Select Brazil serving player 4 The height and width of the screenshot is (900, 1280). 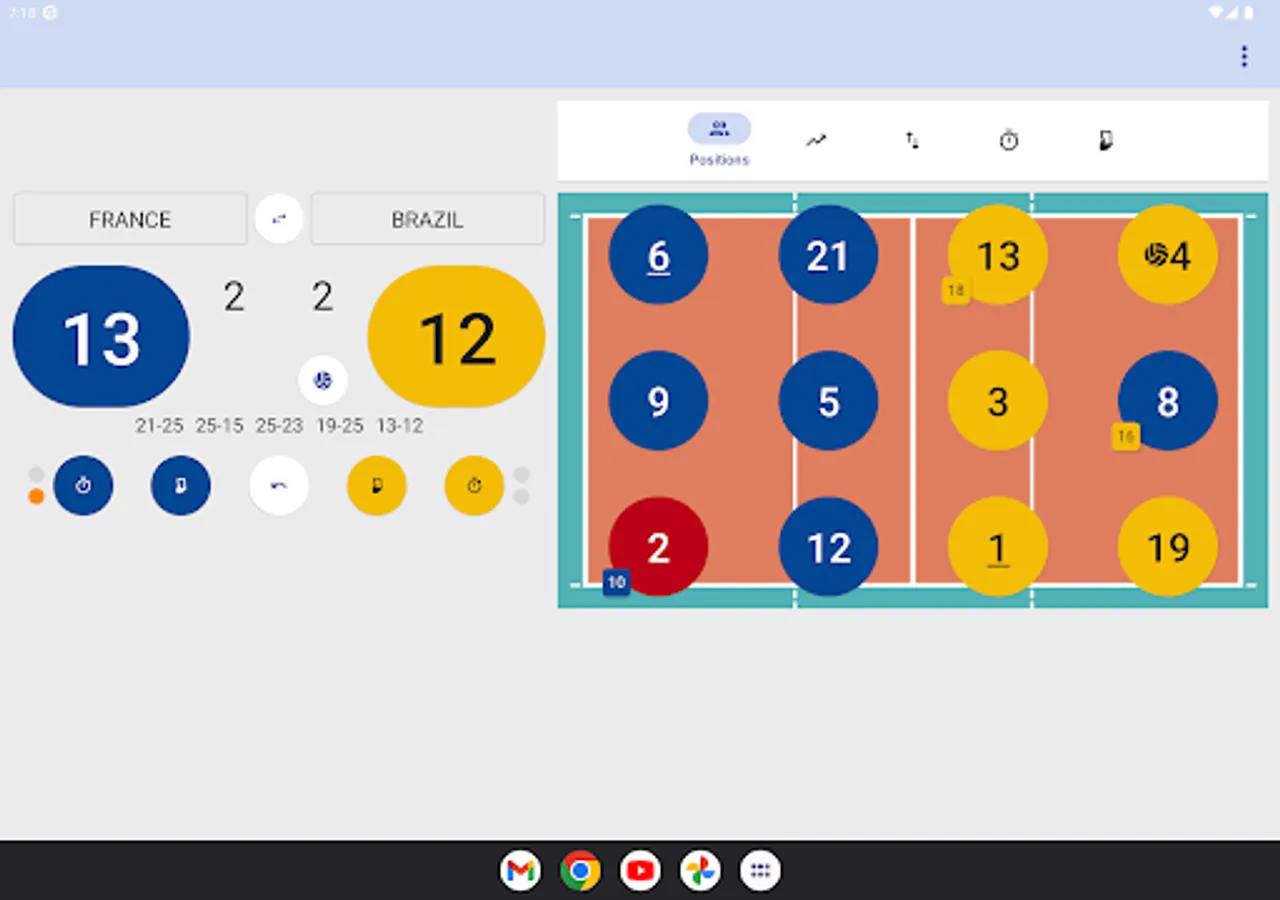[1168, 255]
